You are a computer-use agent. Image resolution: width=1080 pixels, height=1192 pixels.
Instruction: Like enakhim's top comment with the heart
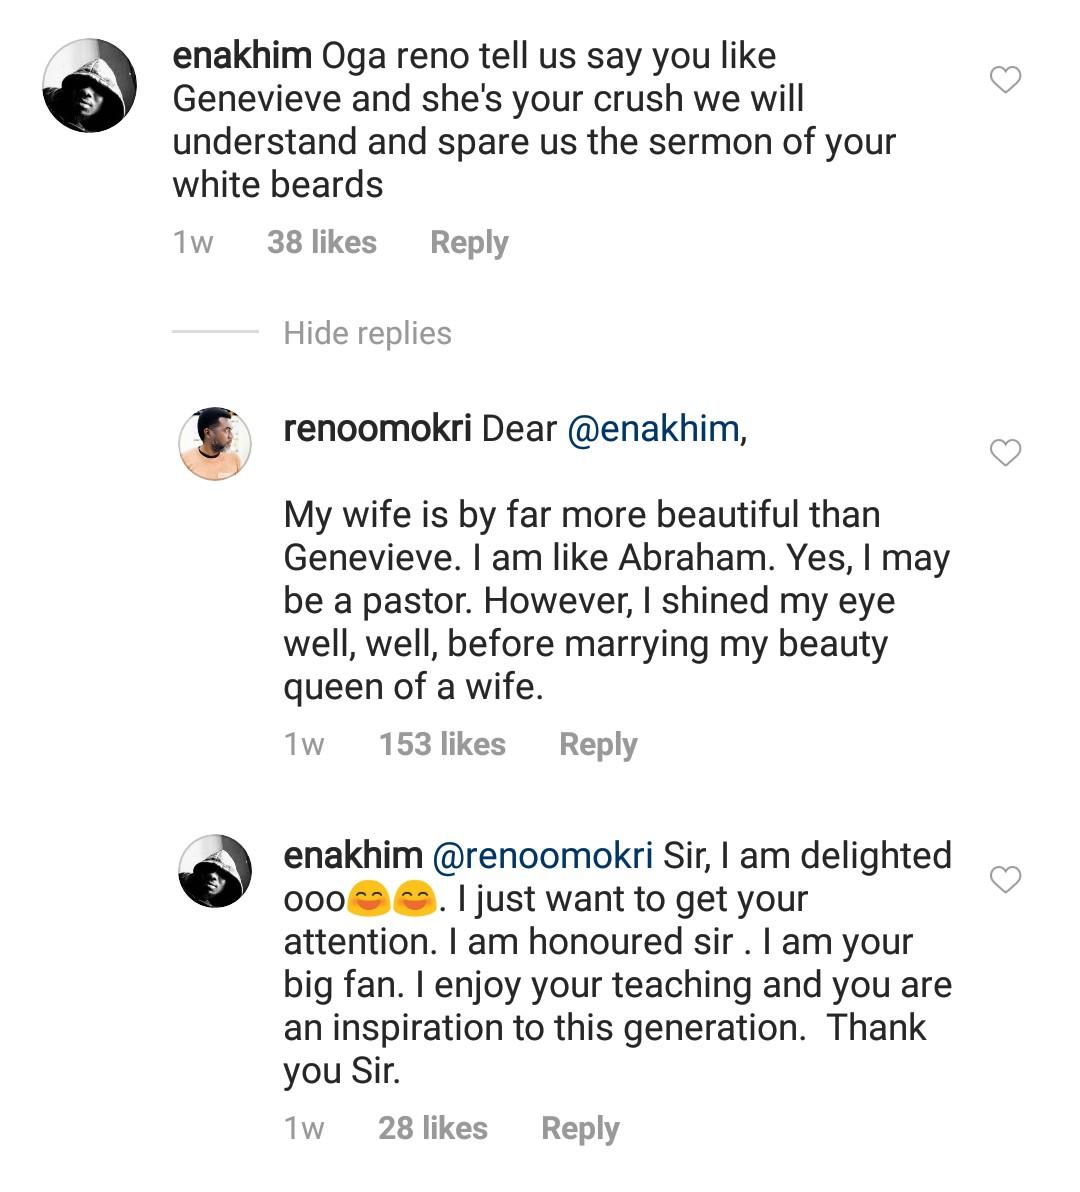tap(1005, 80)
